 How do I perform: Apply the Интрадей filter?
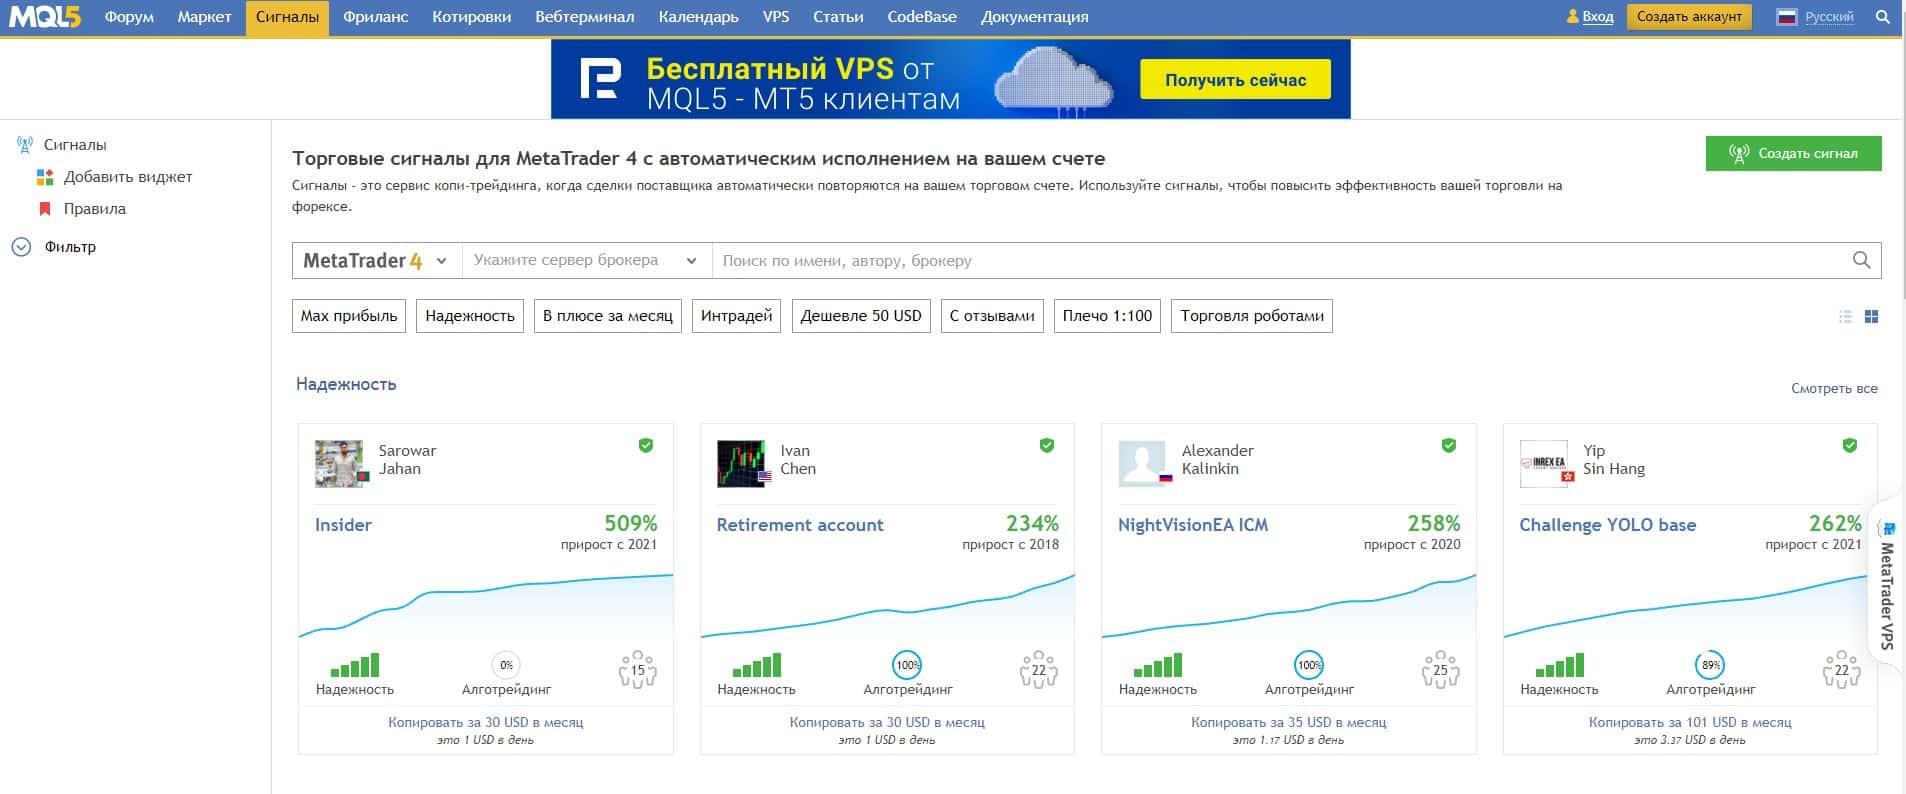pyautogui.click(x=736, y=316)
